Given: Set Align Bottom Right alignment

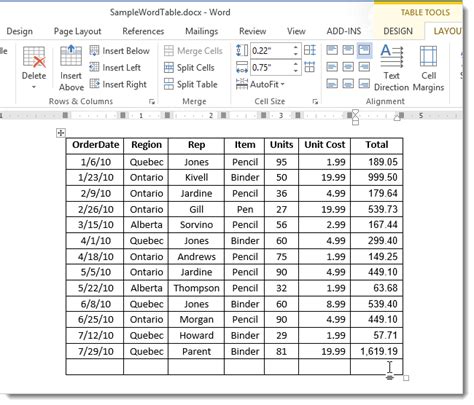Looking at the screenshot, I should (x=364, y=83).
